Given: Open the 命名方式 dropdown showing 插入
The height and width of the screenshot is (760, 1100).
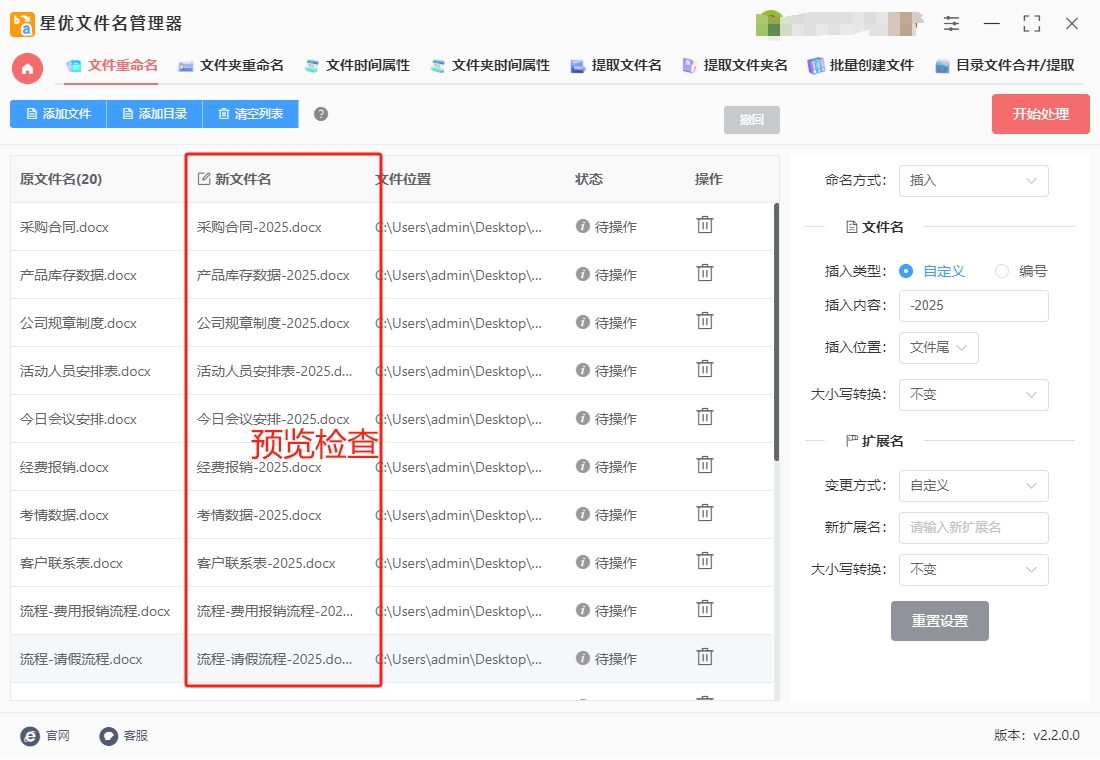Looking at the screenshot, I should (973, 180).
